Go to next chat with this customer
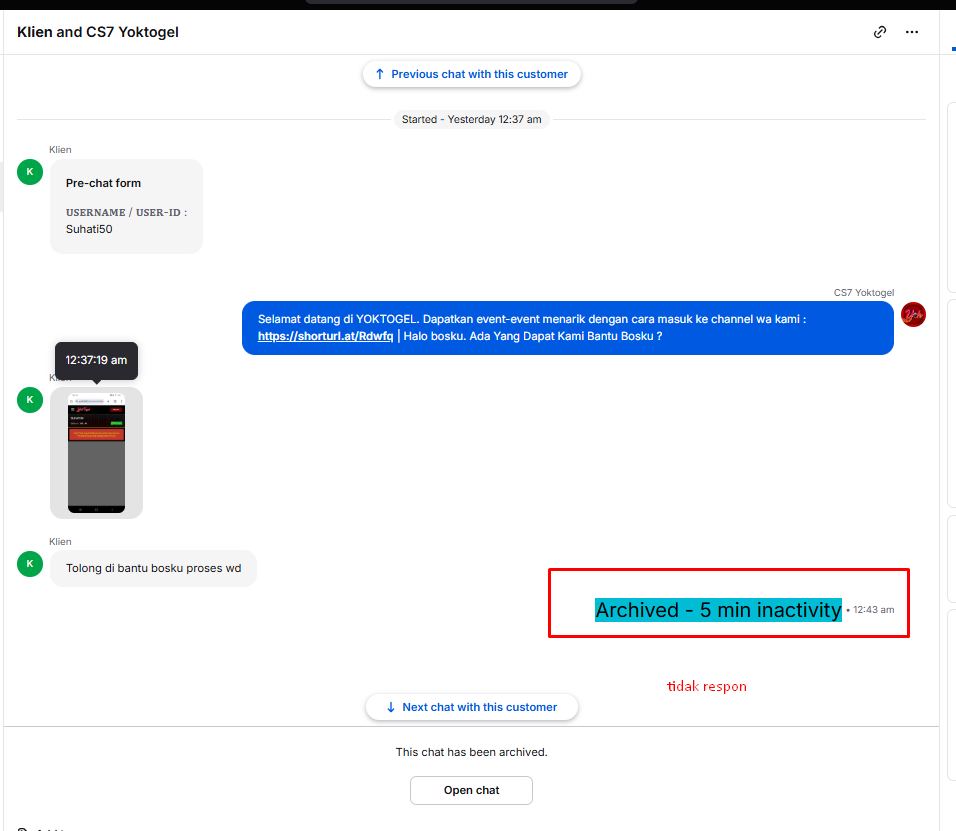This screenshot has height=831, width=956. pos(471,707)
